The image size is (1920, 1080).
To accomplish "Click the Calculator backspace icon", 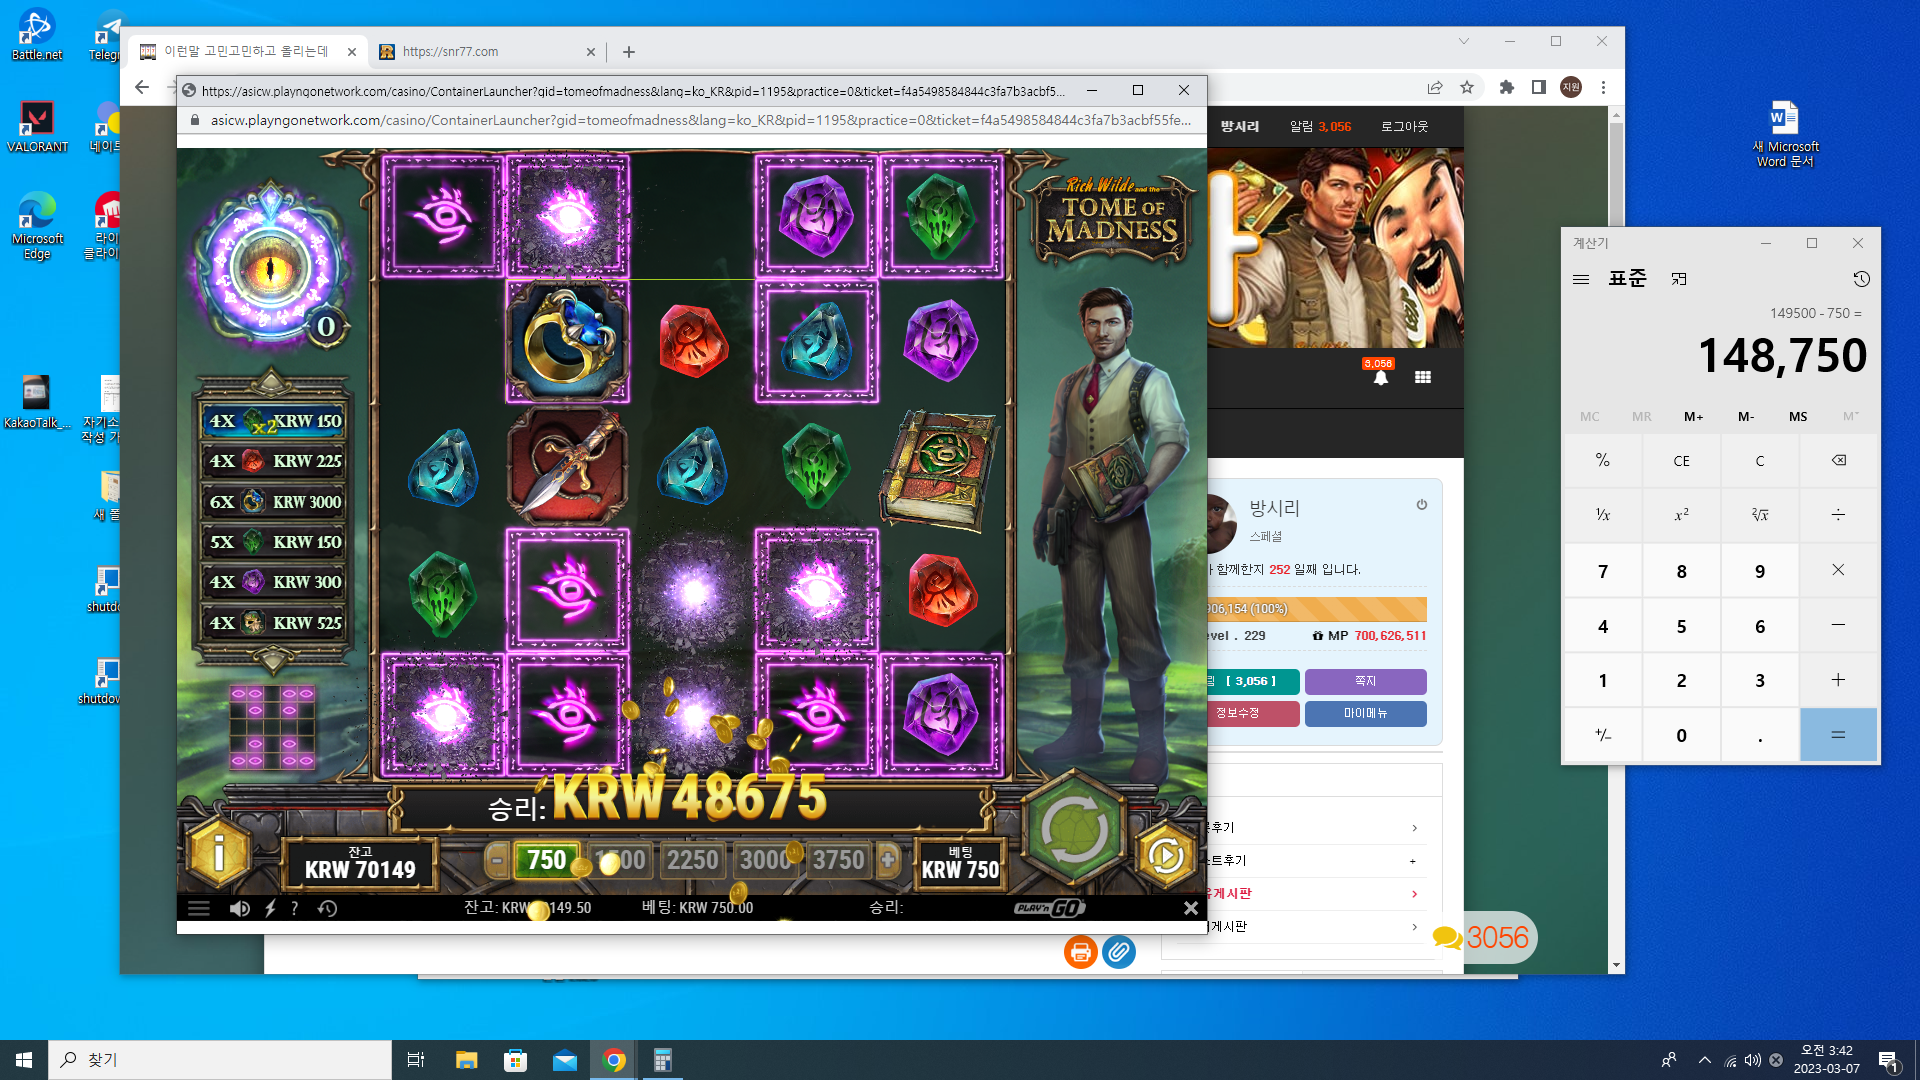I will tap(1838, 461).
